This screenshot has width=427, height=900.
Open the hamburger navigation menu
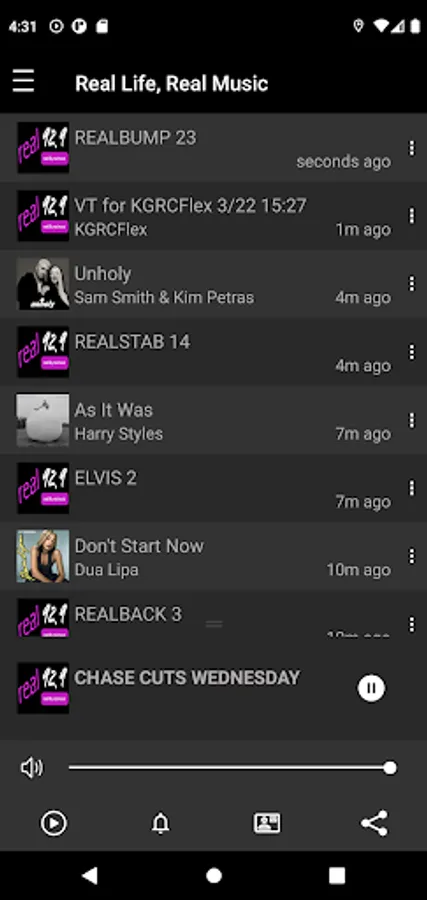point(24,81)
